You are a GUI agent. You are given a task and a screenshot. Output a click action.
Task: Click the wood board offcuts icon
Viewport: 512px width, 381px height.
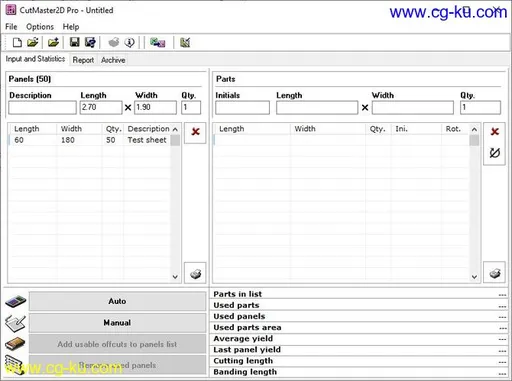(15, 344)
